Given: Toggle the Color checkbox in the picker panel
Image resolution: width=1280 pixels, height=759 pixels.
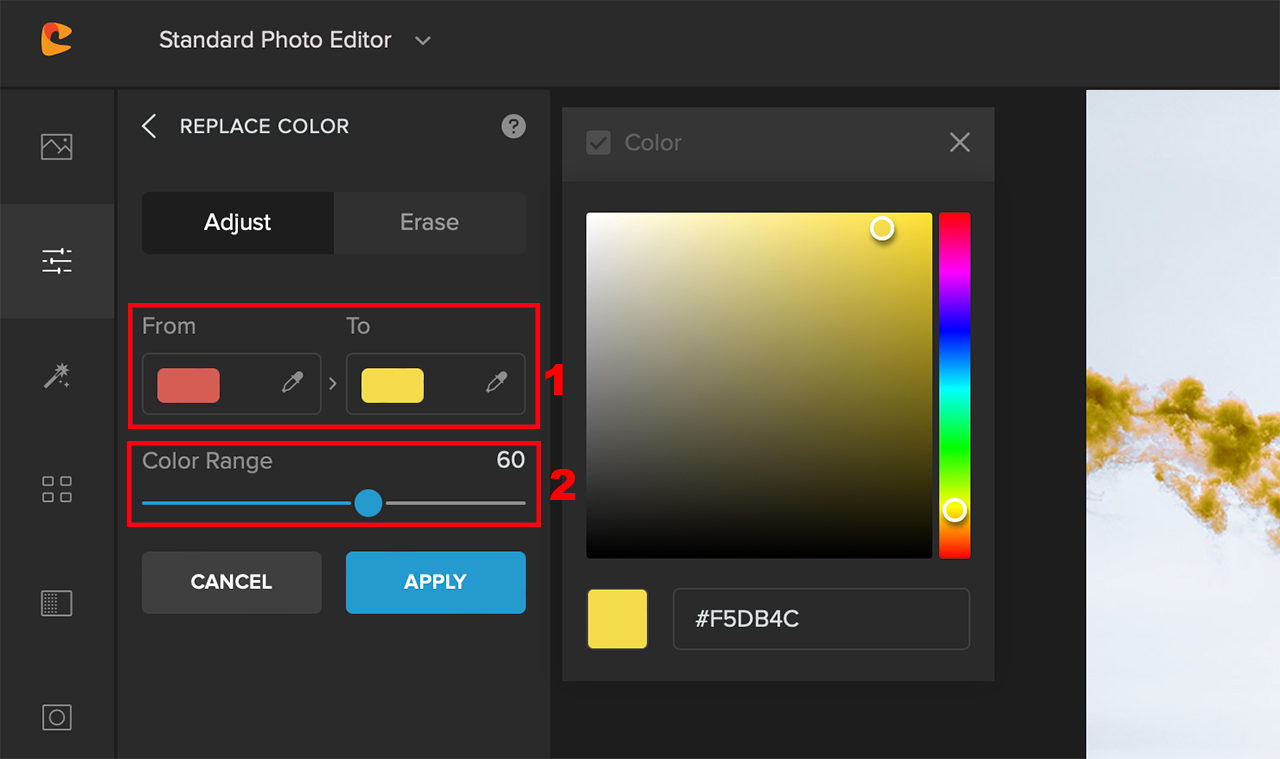Looking at the screenshot, I should (598, 143).
